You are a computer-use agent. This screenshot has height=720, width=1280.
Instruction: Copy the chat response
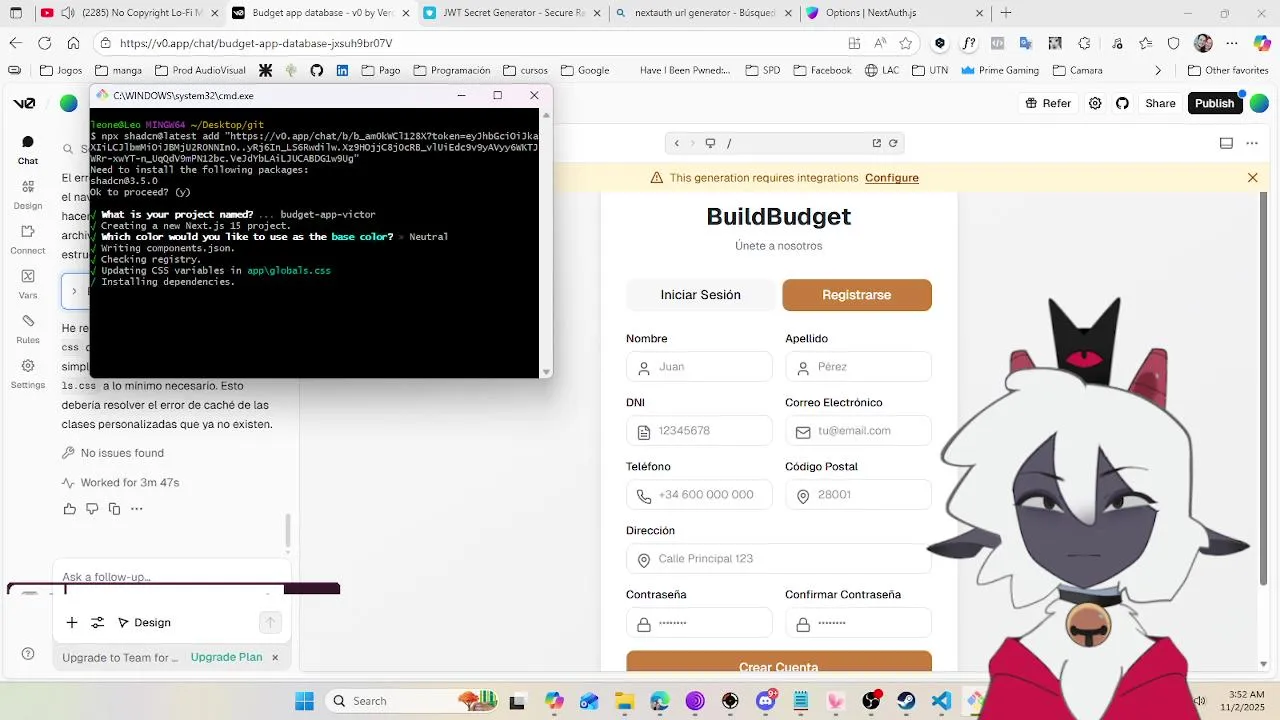(x=114, y=509)
